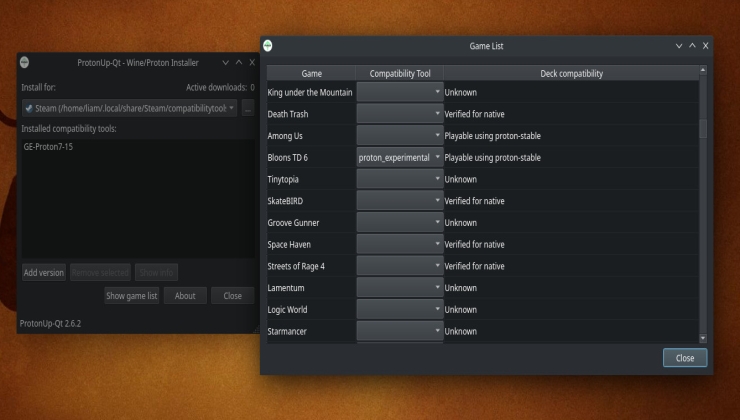Click the ProtonUp-Qt app icon in installer window title bar
This screenshot has height=420, width=740.
point(25,62)
